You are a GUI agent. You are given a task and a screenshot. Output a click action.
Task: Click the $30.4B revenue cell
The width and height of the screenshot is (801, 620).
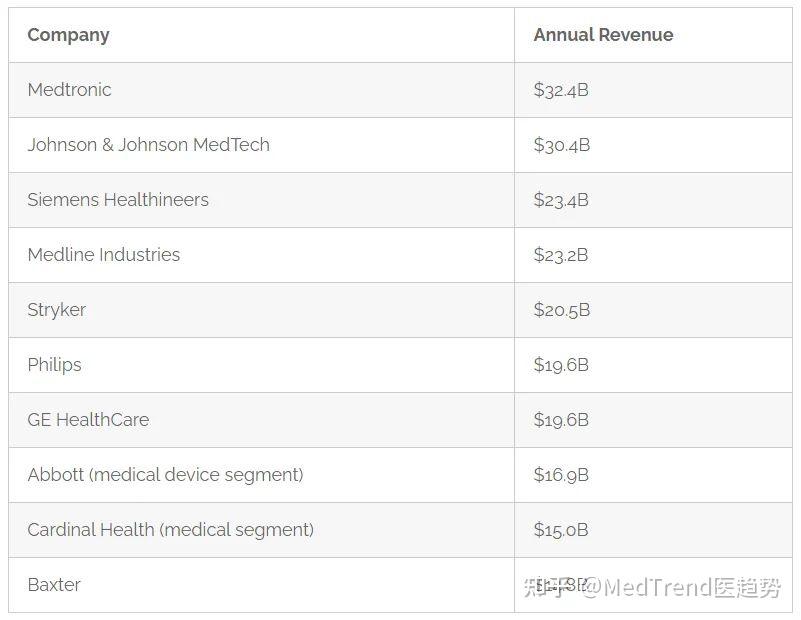(x=562, y=145)
